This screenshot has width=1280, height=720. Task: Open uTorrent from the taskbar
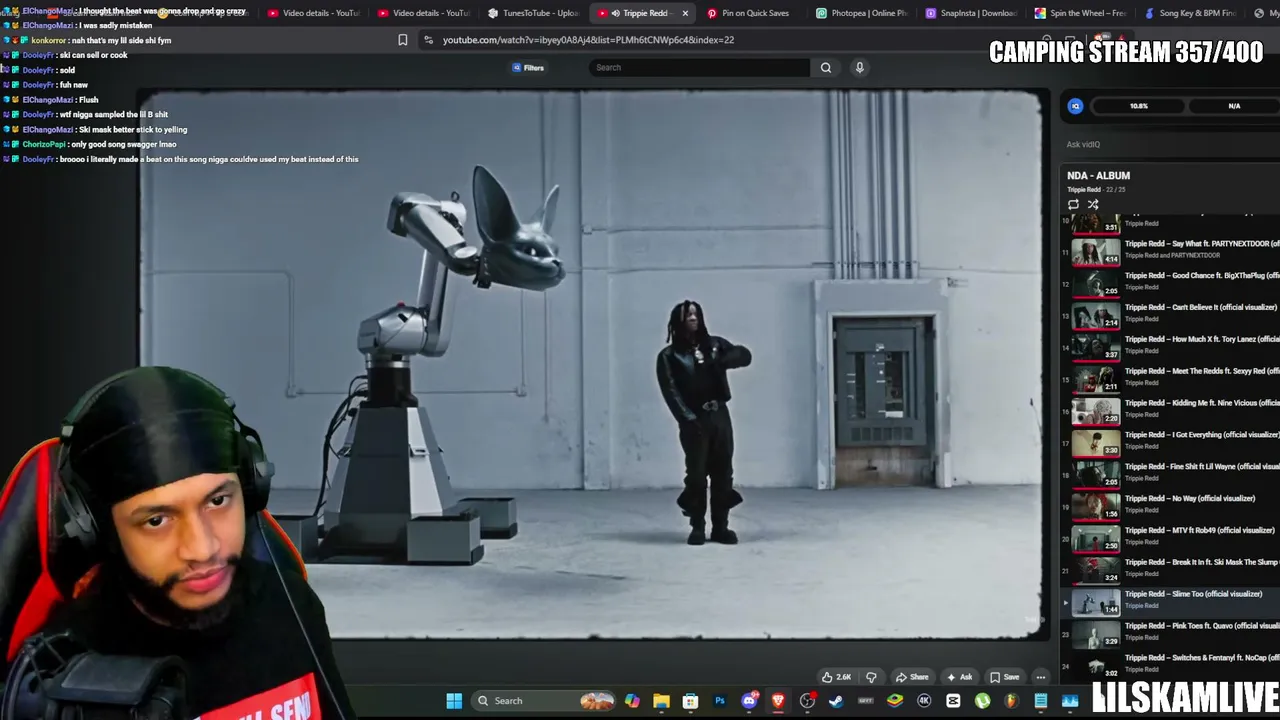click(x=982, y=701)
